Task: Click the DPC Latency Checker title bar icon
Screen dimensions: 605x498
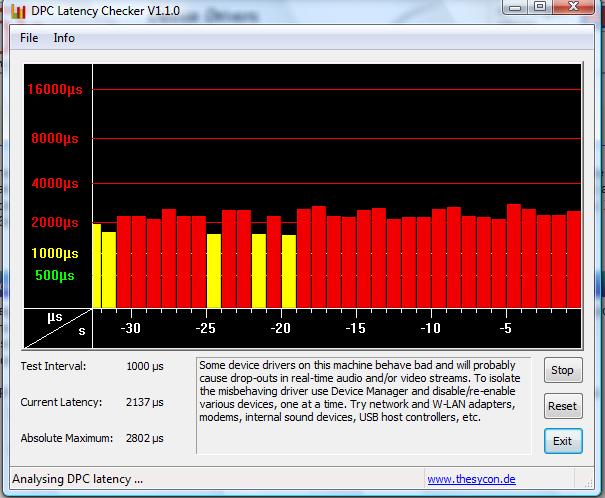Action: [18, 12]
